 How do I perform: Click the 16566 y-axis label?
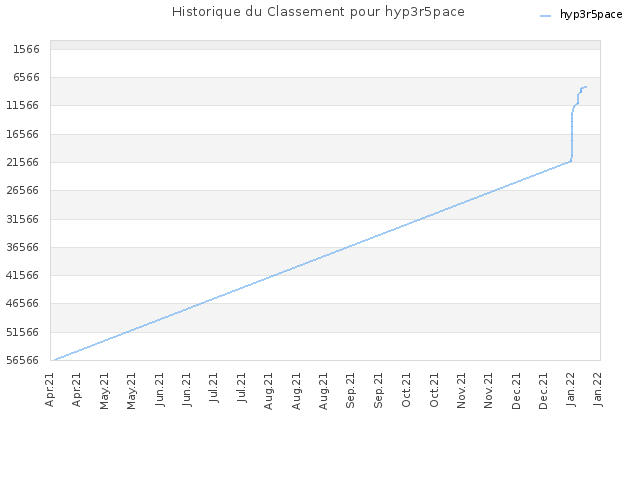point(22,134)
